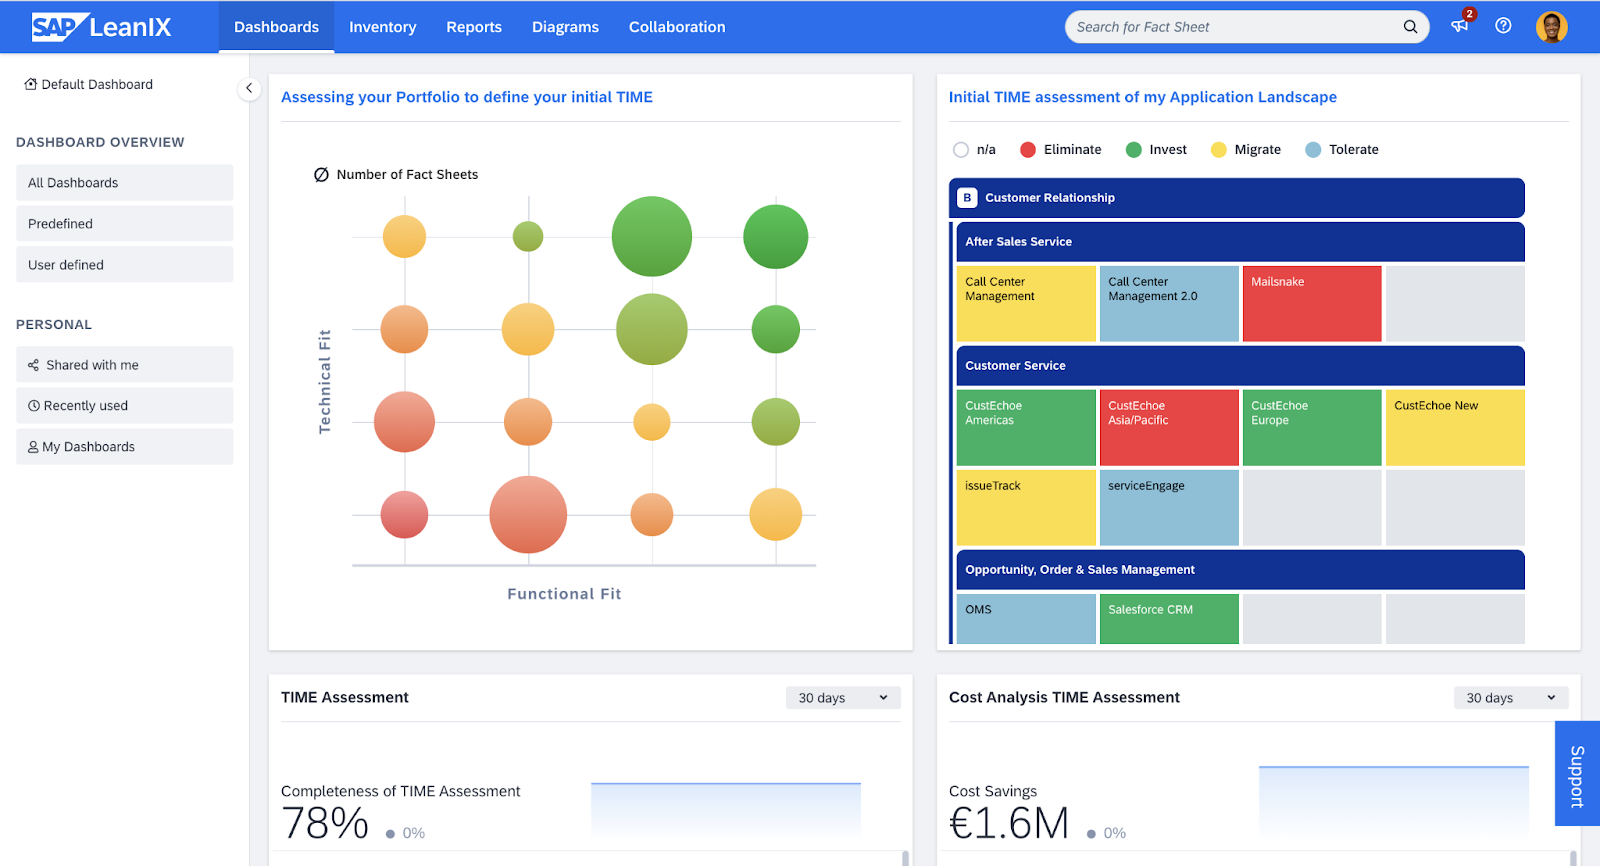This screenshot has width=1600, height=866.
Task: Select the Mailsnake tile
Action: pos(1312,304)
